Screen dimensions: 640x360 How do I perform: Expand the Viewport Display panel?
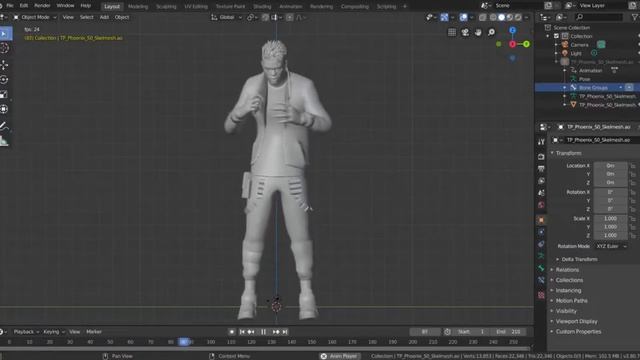click(x=573, y=321)
